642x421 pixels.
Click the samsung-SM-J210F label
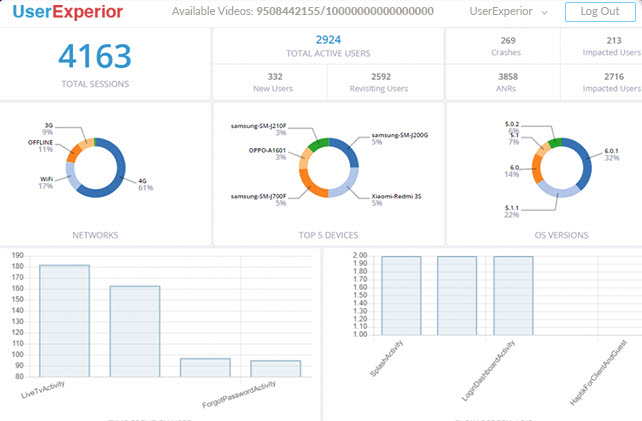pos(258,126)
